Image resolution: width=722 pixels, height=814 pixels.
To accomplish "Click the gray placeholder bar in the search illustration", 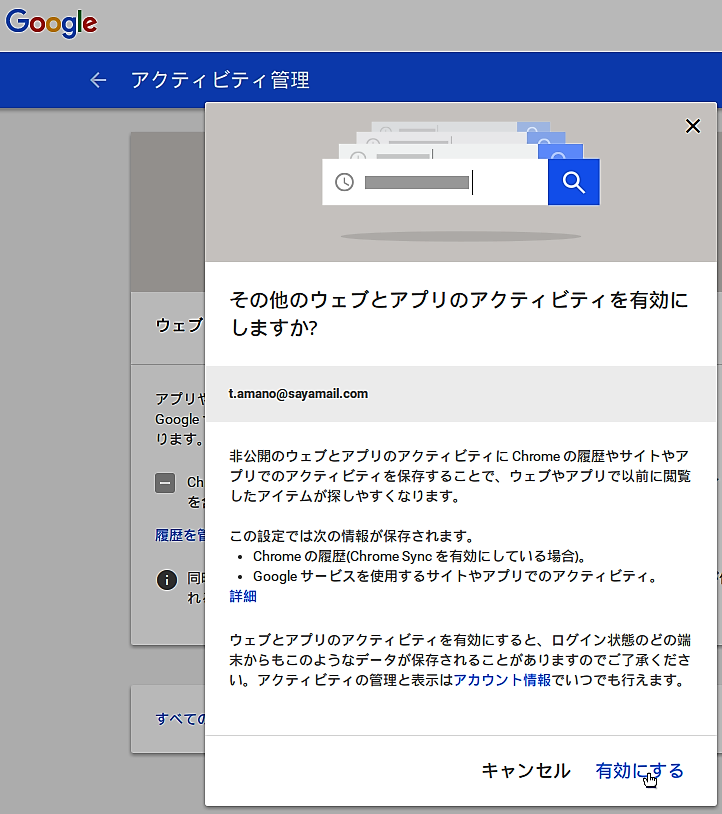I will click(x=417, y=183).
